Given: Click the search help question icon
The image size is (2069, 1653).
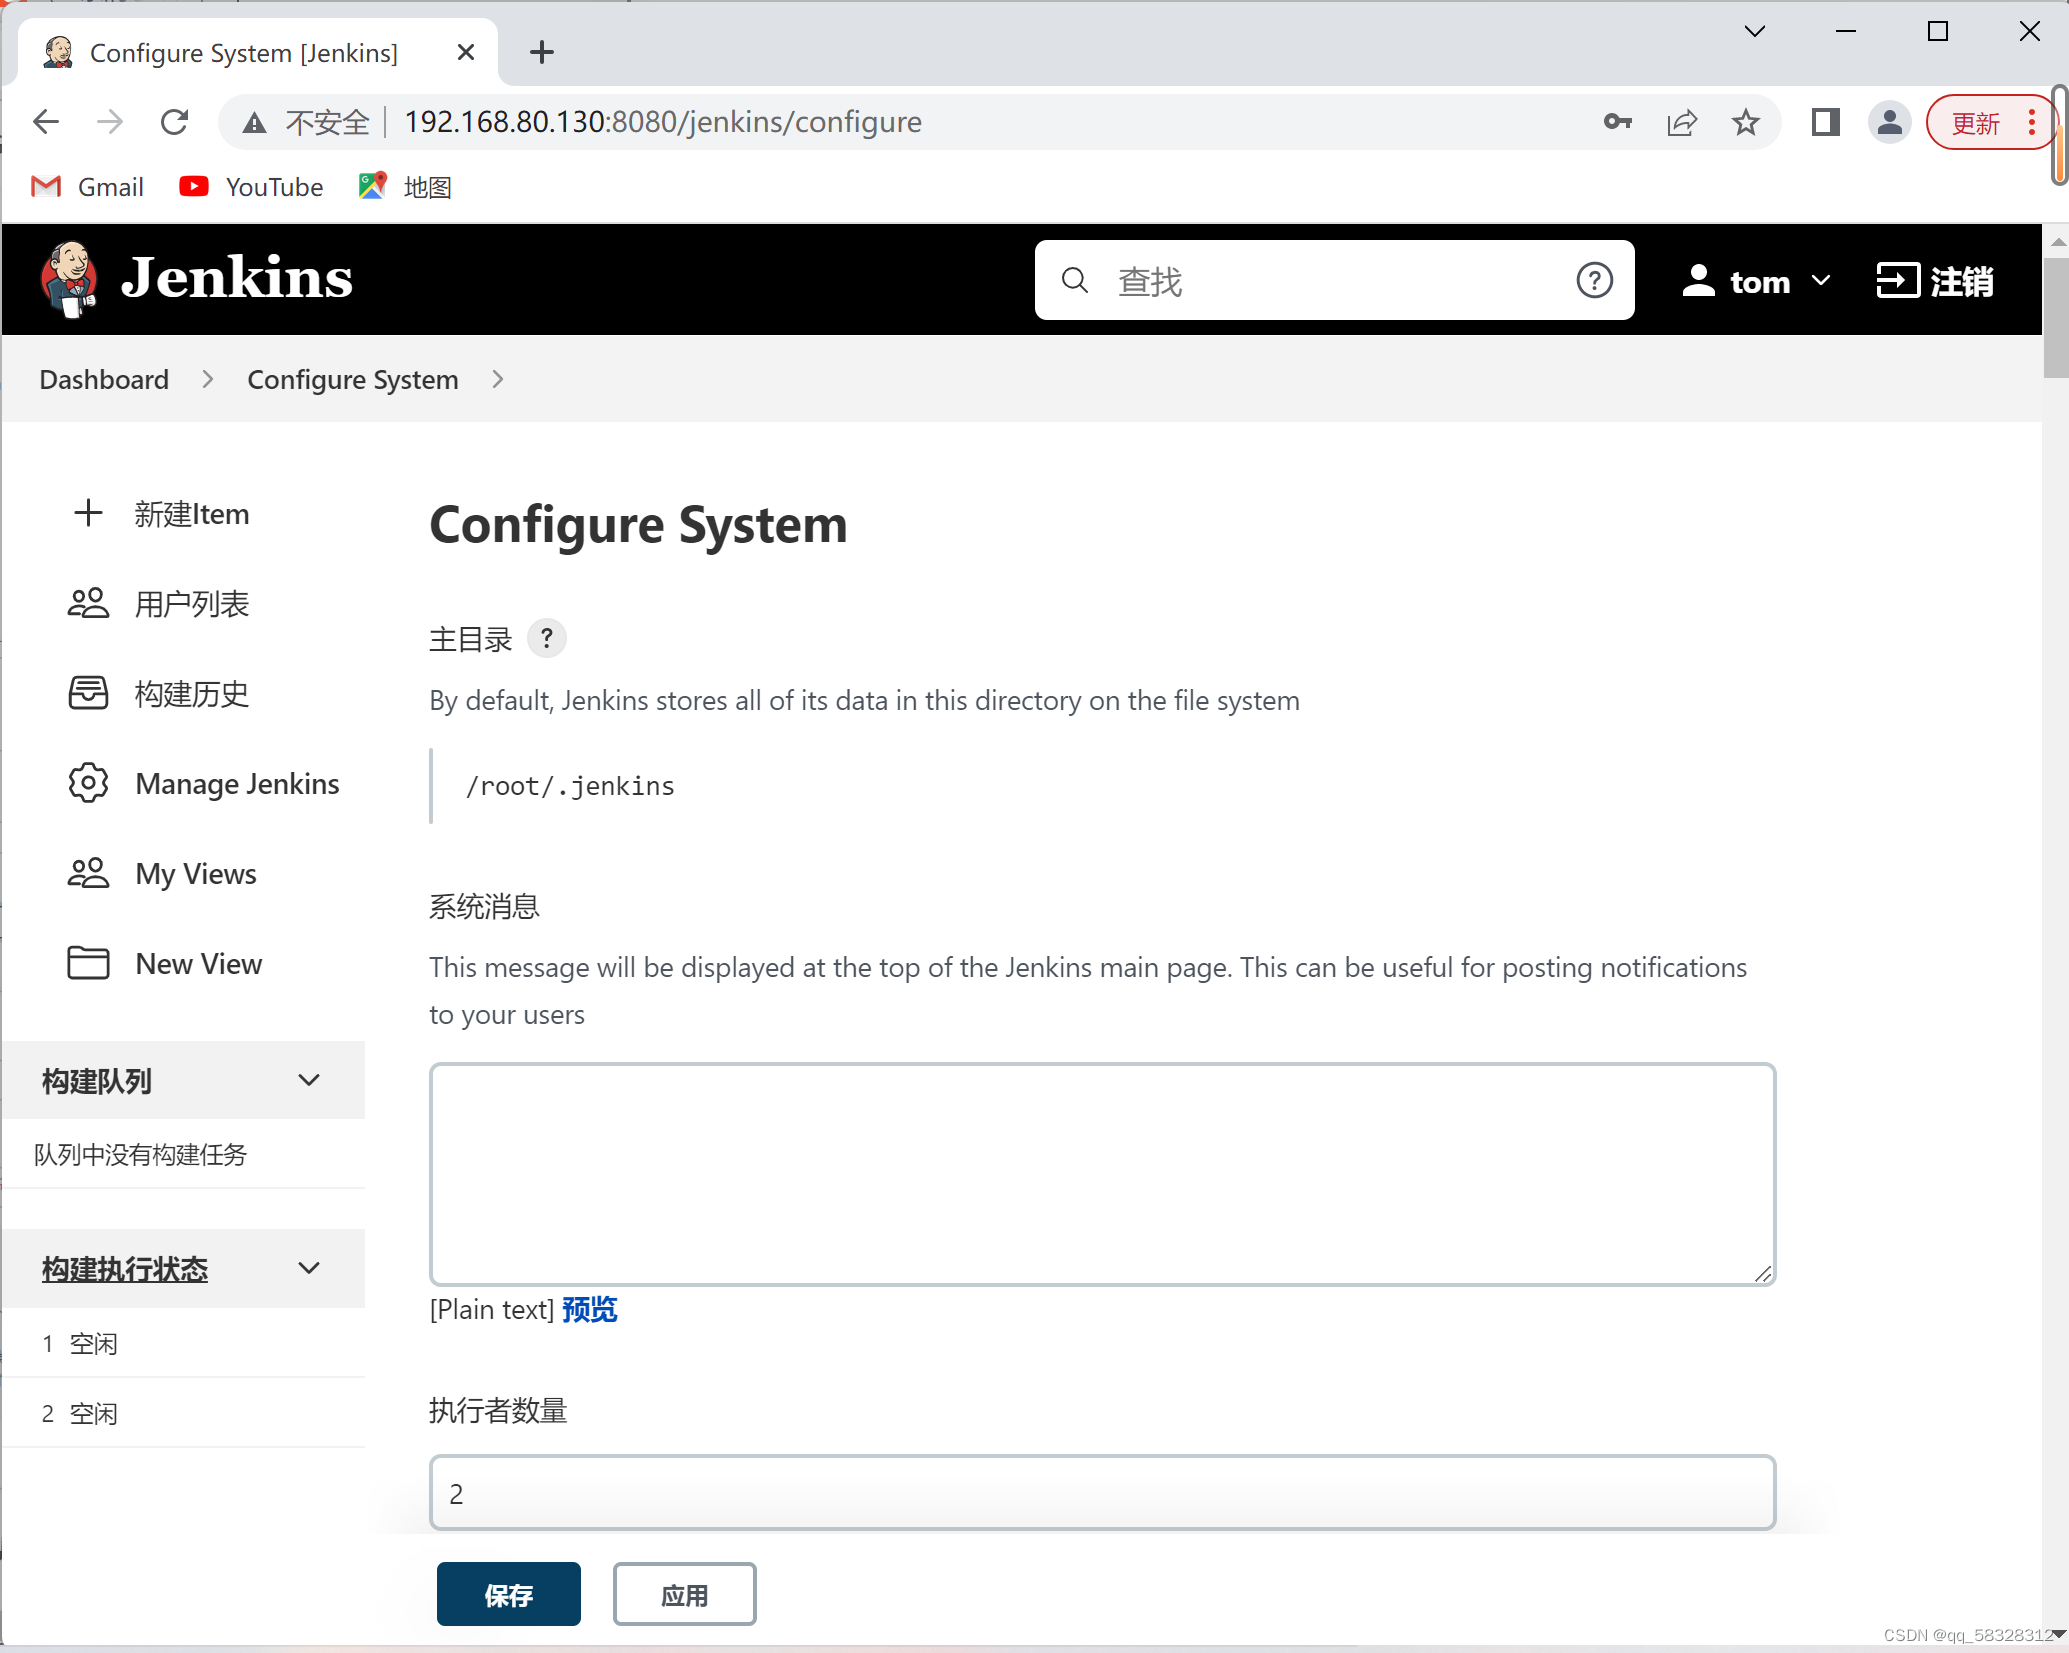Looking at the screenshot, I should pyautogui.click(x=1594, y=281).
